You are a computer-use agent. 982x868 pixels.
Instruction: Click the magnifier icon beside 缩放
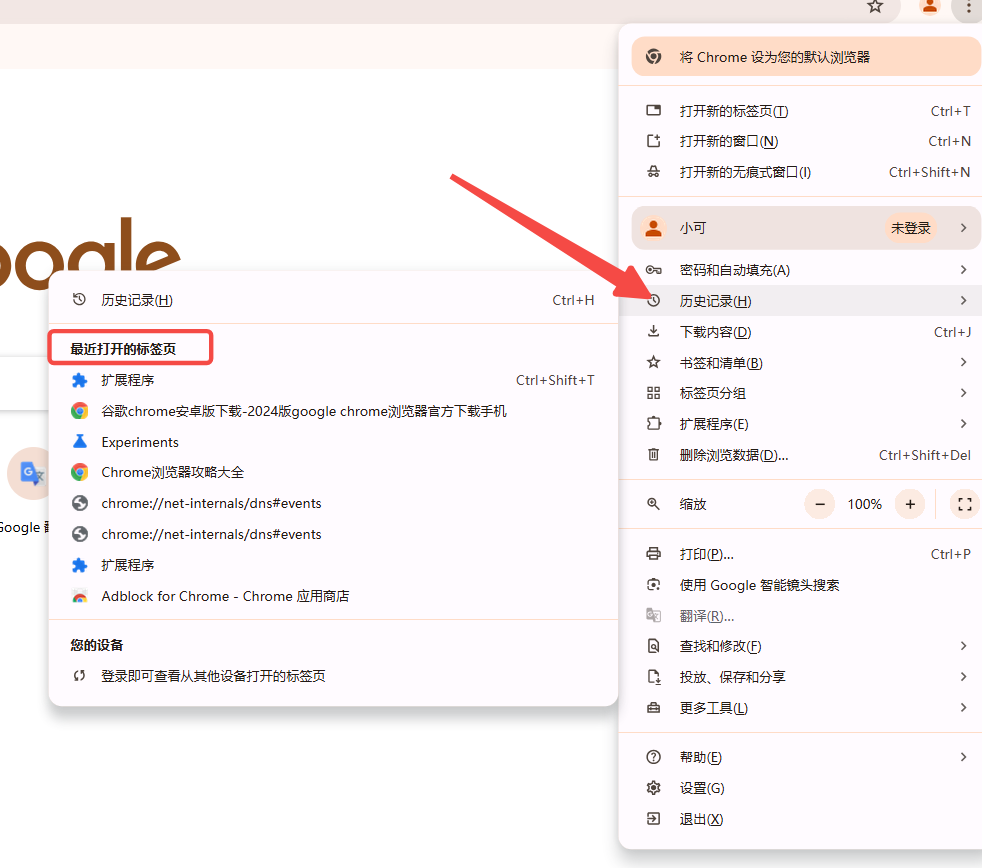coord(653,504)
